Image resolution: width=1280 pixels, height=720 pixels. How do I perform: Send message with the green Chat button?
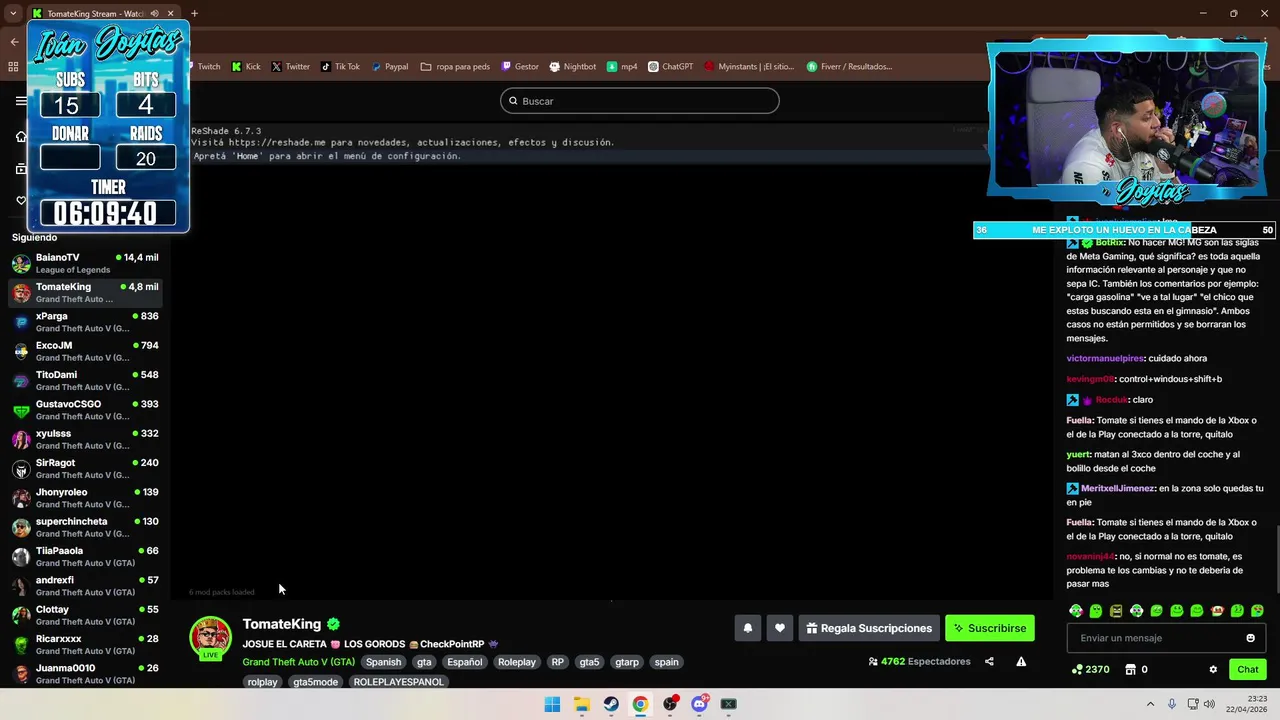click(x=1248, y=670)
